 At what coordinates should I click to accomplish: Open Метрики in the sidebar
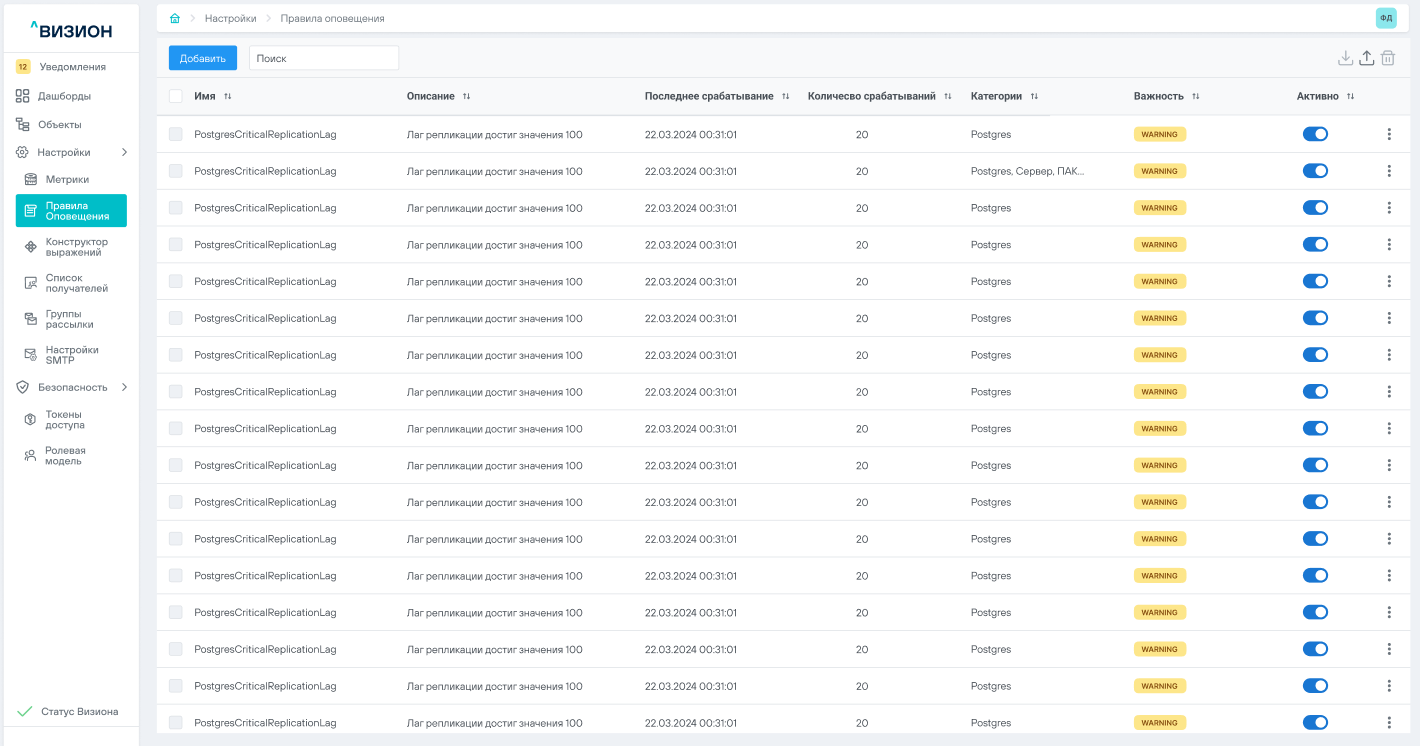pyautogui.click(x=67, y=179)
